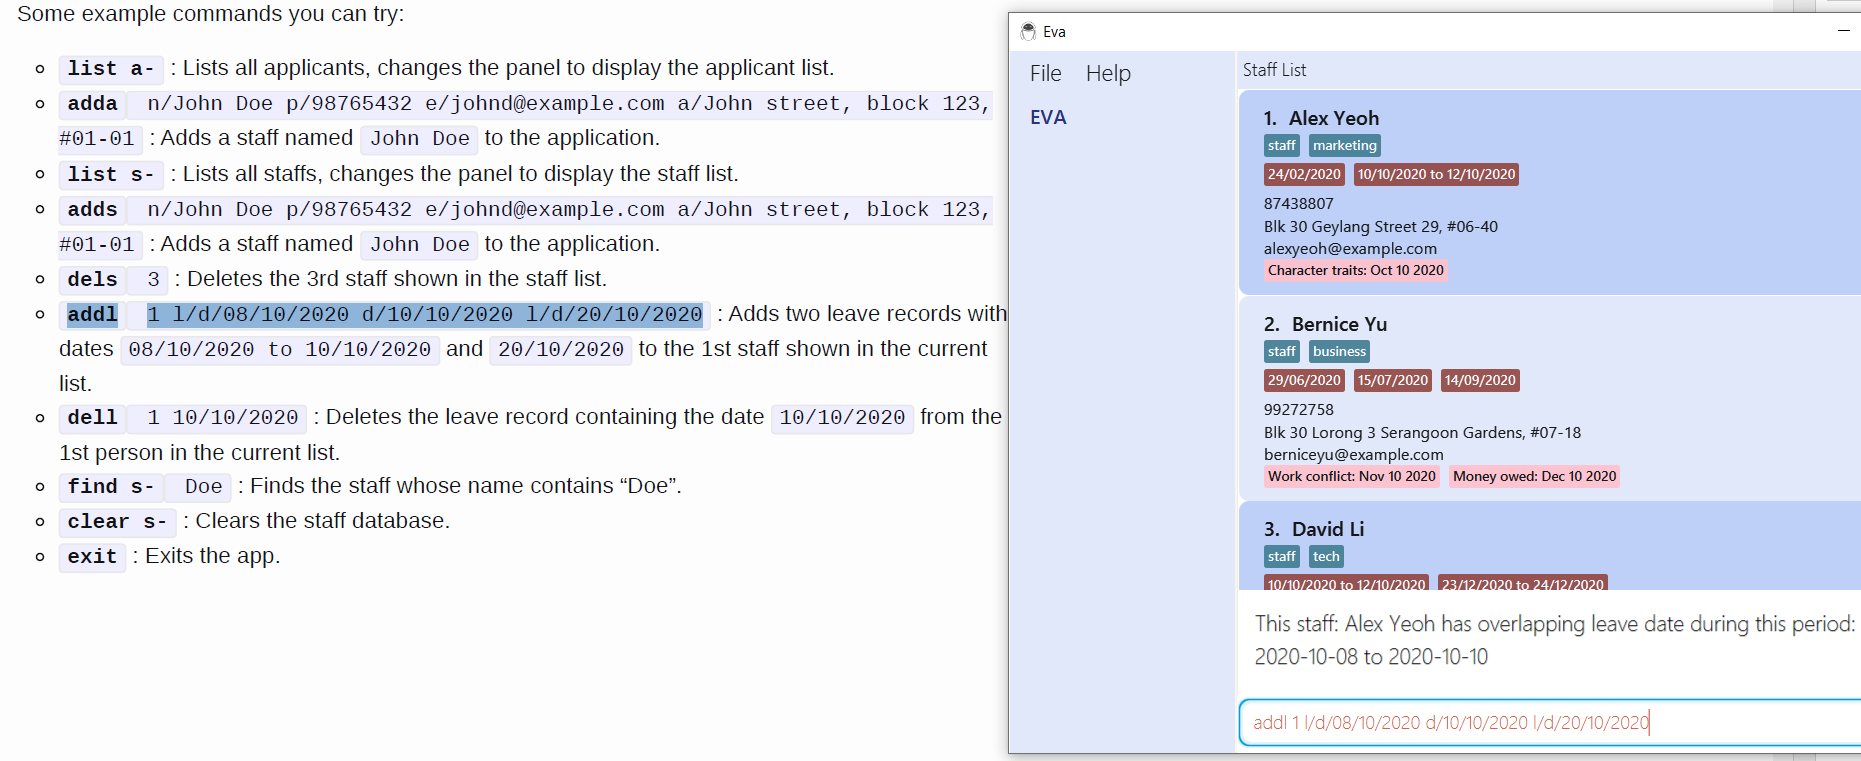Click the command input field in Eva

[1549, 722]
